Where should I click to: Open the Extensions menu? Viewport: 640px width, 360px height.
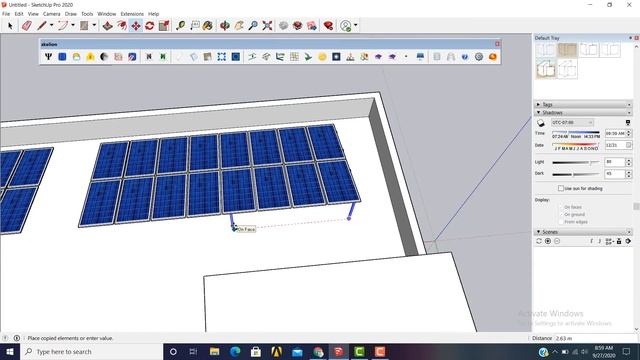point(132,14)
